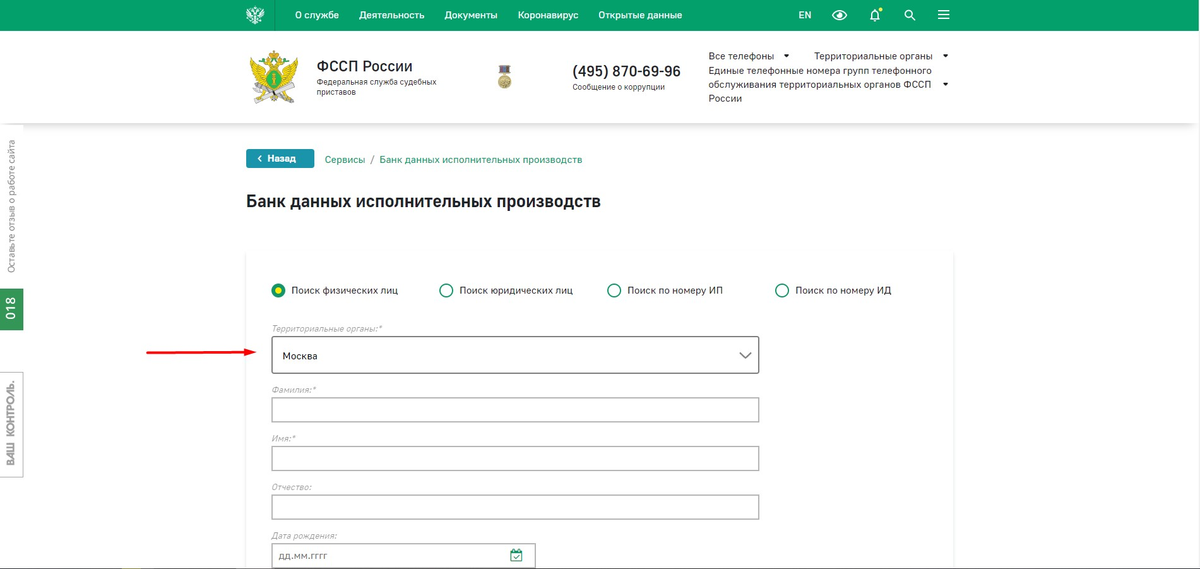Screen dimensions: 1200x569
Task: Click the FSSP emblem icon in top bar
Action: 255,15
